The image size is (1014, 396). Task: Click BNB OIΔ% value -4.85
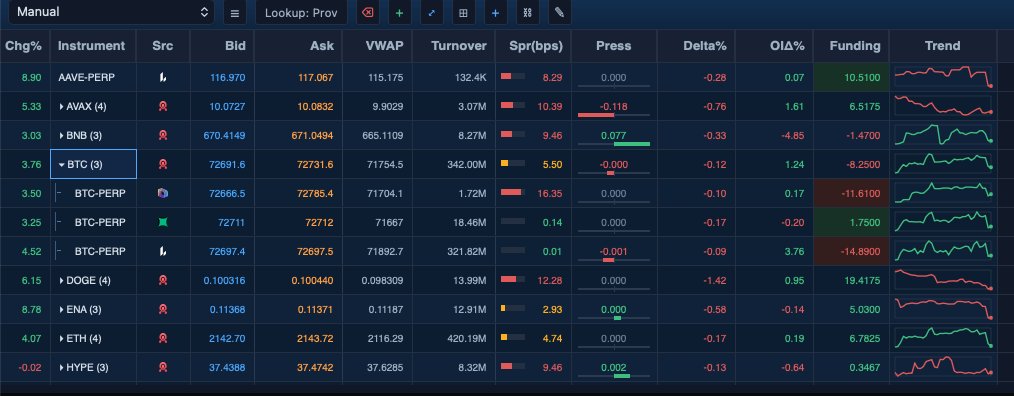(x=793, y=136)
